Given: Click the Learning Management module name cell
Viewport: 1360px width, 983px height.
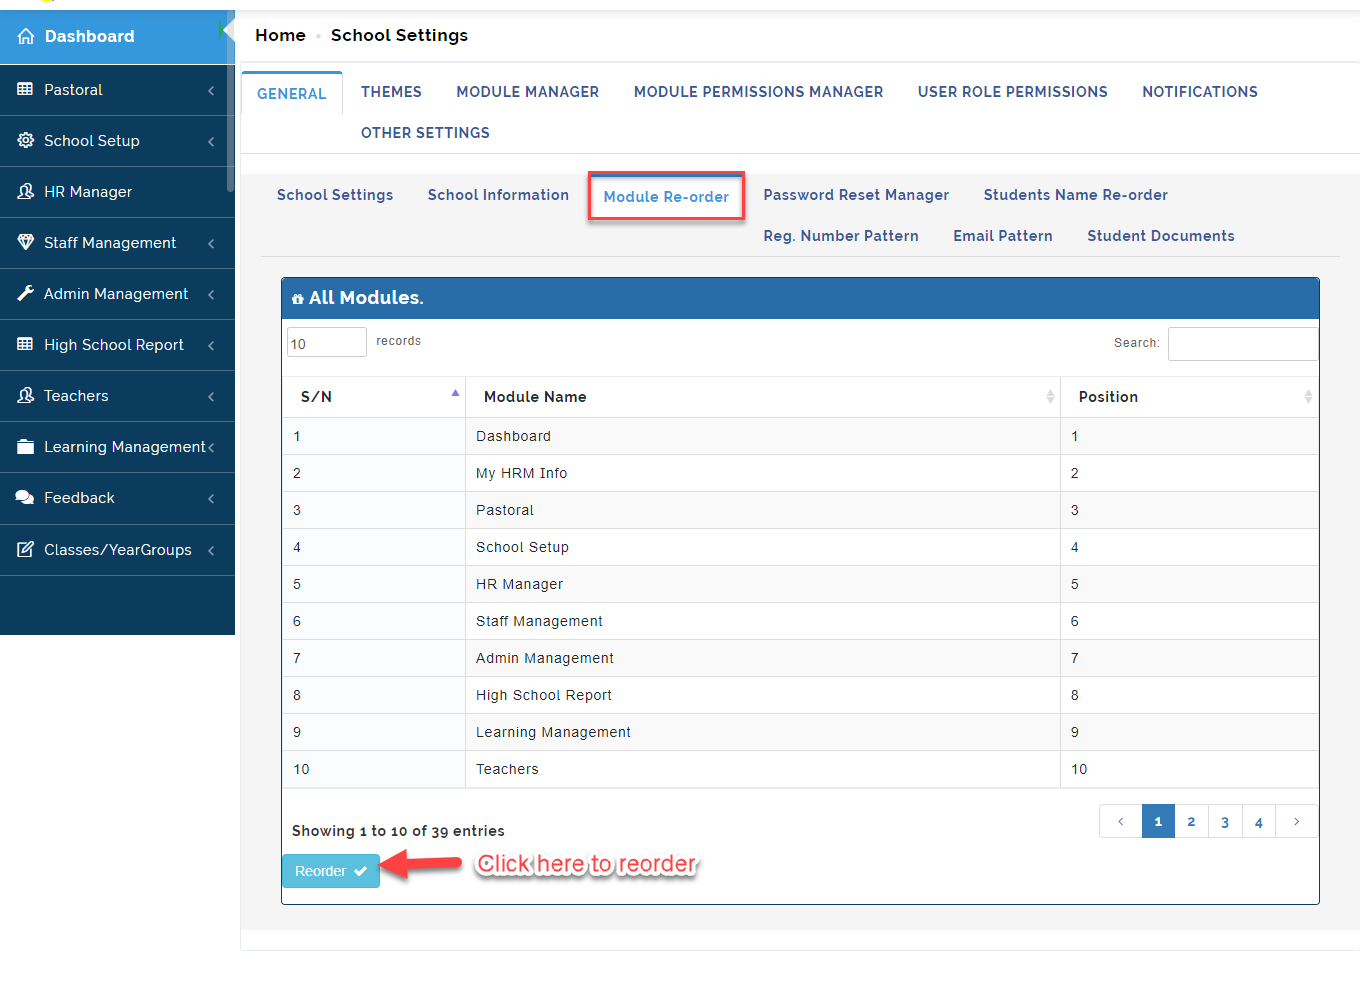Looking at the screenshot, I should [763, 732].
